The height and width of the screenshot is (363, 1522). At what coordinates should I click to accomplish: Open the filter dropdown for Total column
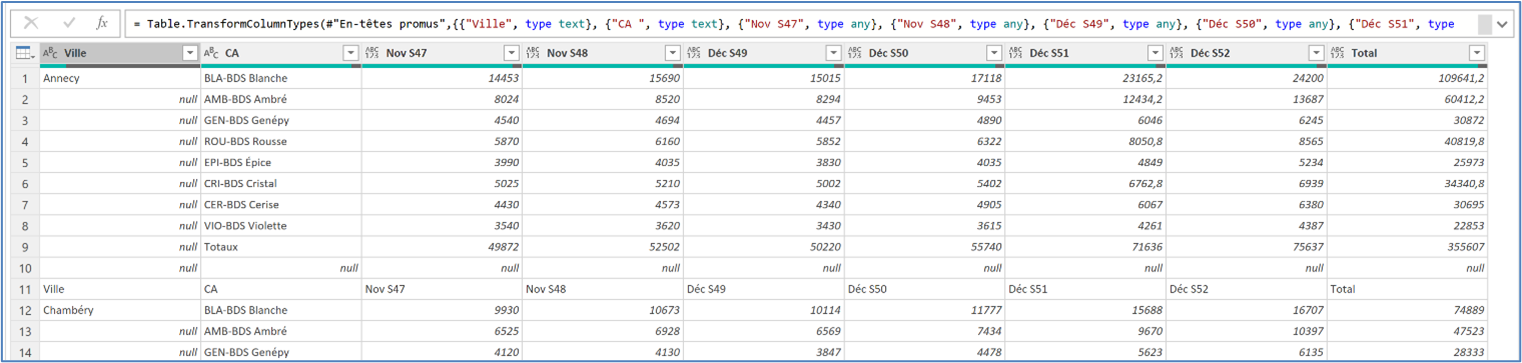(1476, 53)
